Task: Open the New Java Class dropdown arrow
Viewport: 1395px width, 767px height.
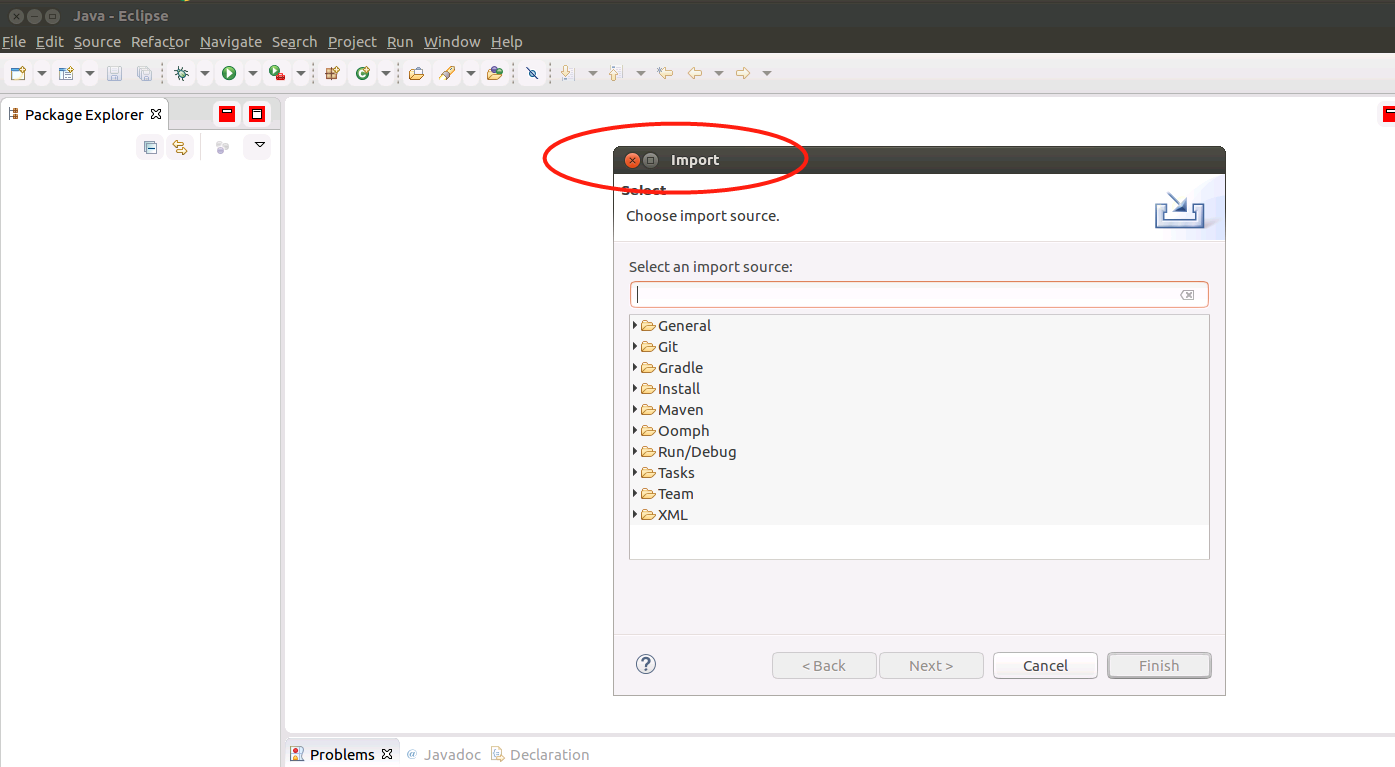Action: tap(386, 73)
